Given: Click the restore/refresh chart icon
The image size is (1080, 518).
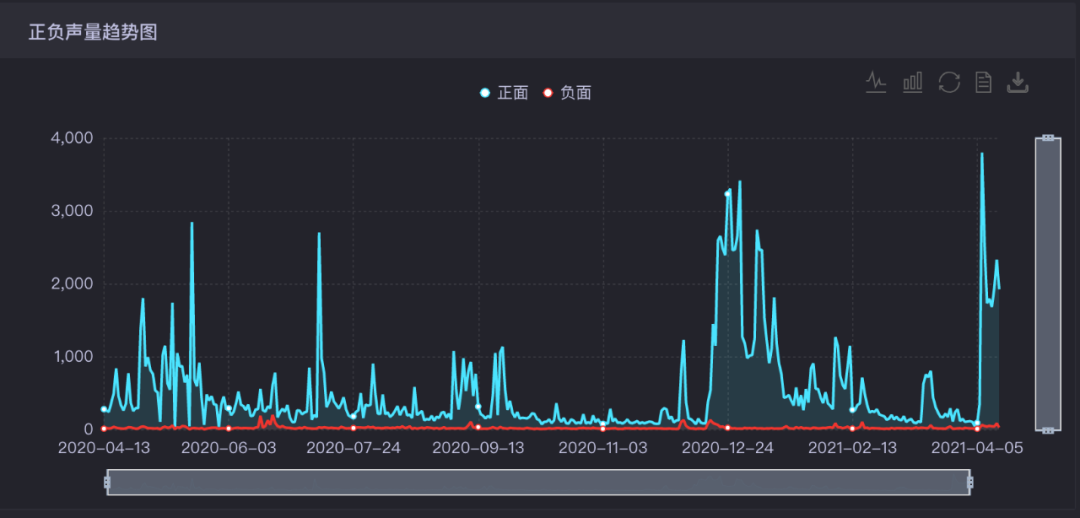Looking at the screenshot, I should tap(949, 82).
